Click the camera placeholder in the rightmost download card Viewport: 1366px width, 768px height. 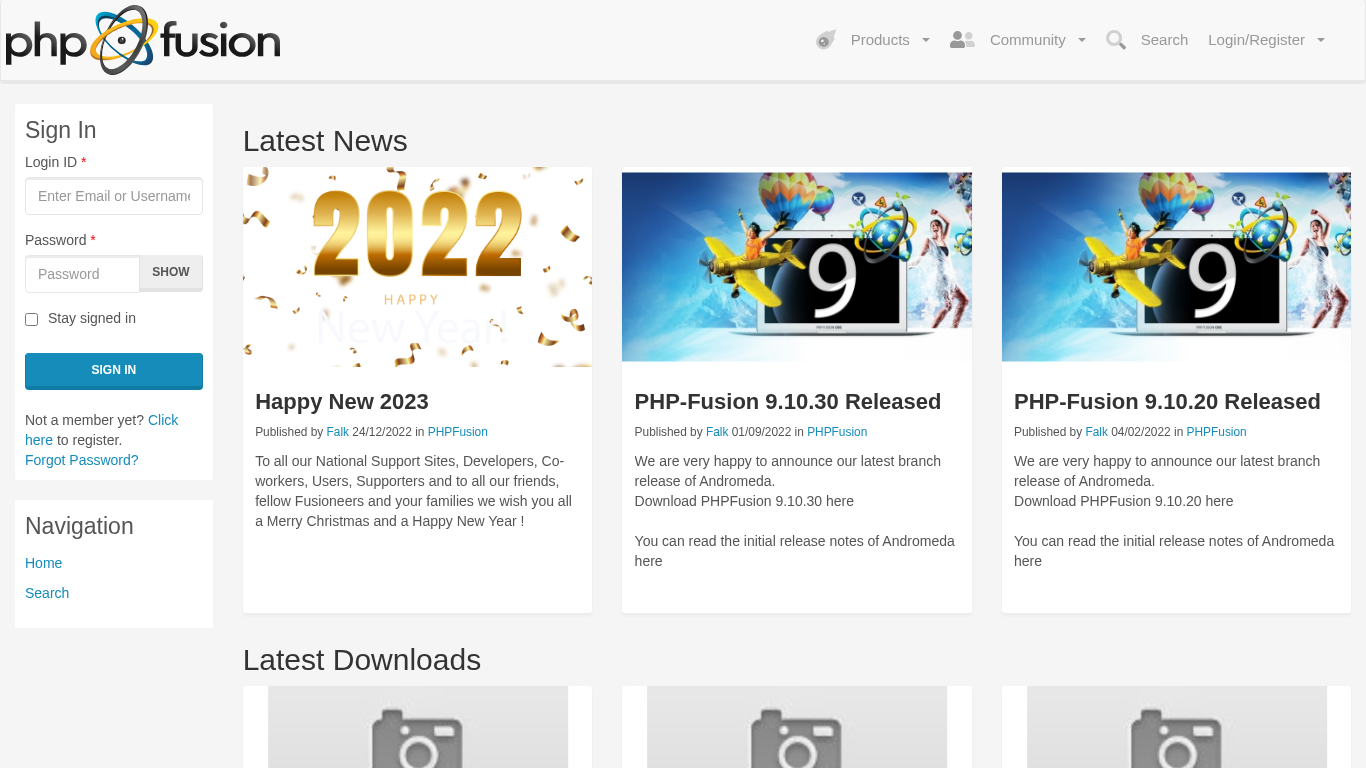point(1177,727)
